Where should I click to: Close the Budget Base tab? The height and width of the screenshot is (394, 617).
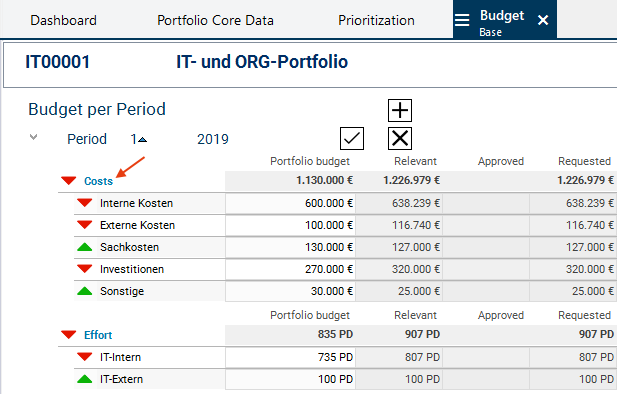[x=543, y=20]
